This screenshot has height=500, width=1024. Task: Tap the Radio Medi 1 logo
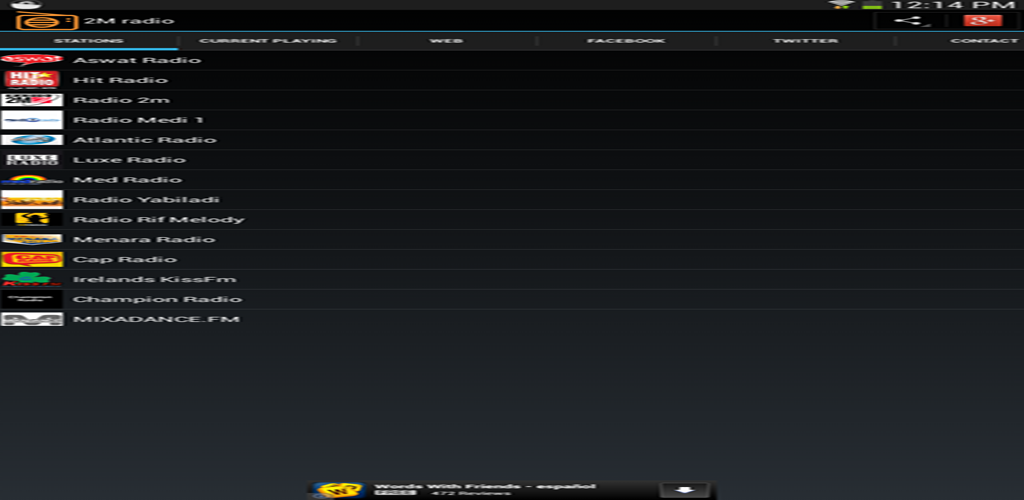[32, 120]
